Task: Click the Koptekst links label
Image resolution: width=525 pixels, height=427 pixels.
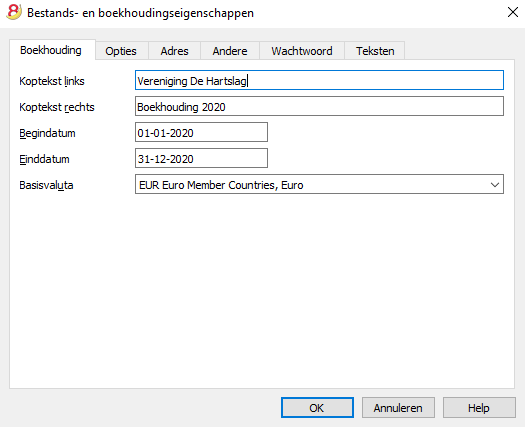Action: pos(52,81)
